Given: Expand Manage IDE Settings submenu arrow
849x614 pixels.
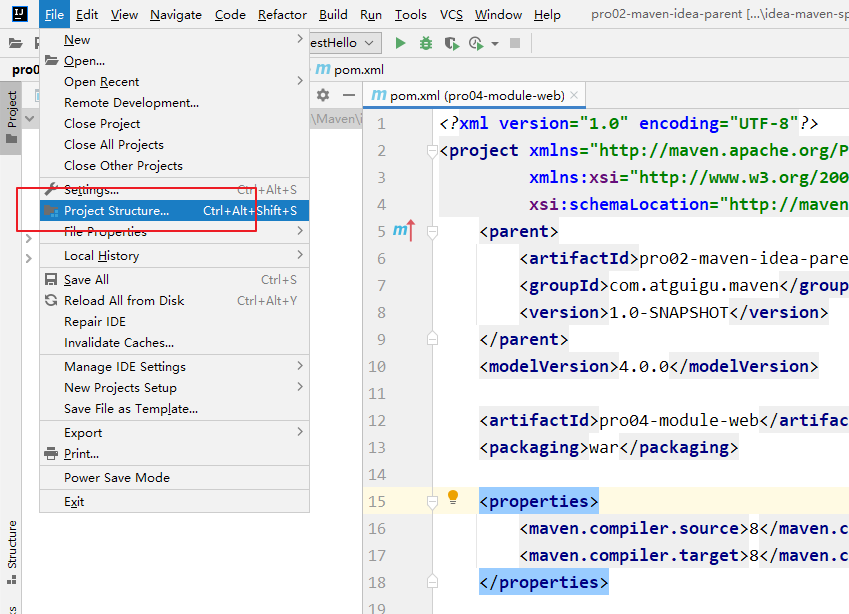Looking at the screenshot, I should [300, 366].
